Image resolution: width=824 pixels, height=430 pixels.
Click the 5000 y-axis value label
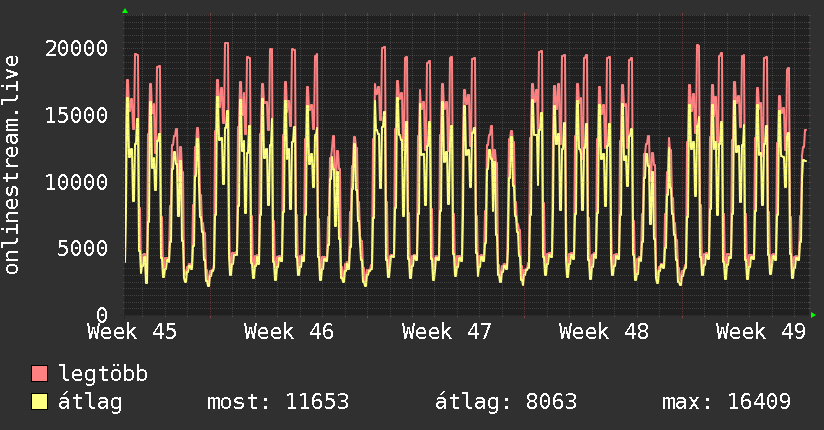click(x=83, y=248)
